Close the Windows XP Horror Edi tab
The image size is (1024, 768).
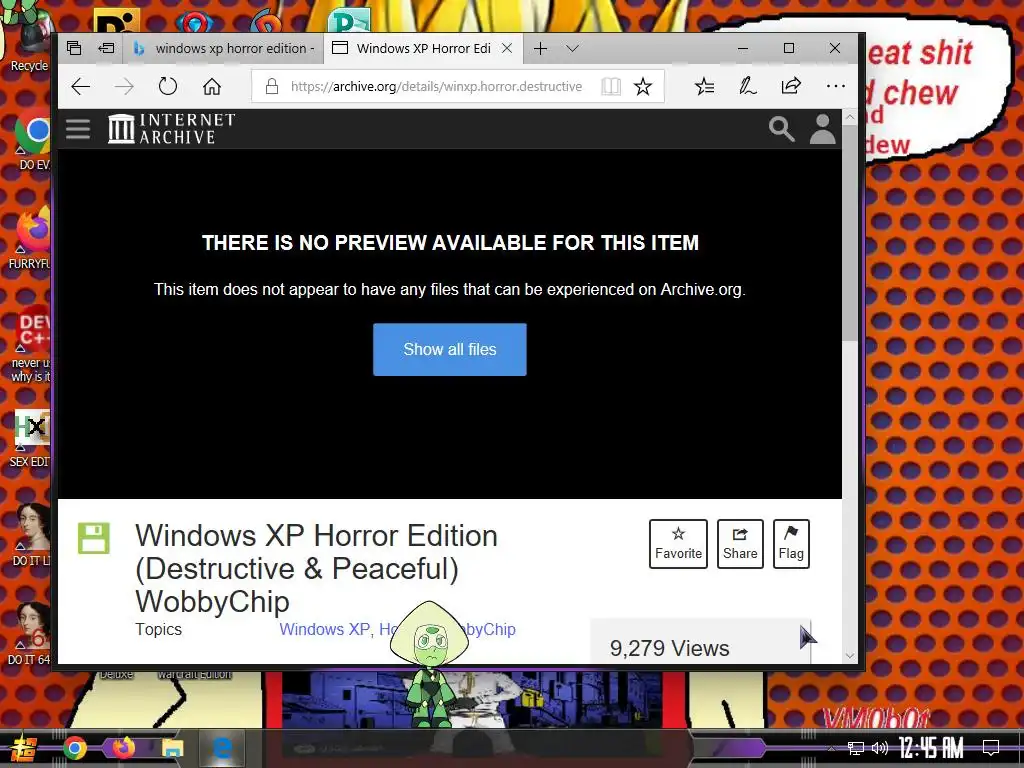click(507, 48)
